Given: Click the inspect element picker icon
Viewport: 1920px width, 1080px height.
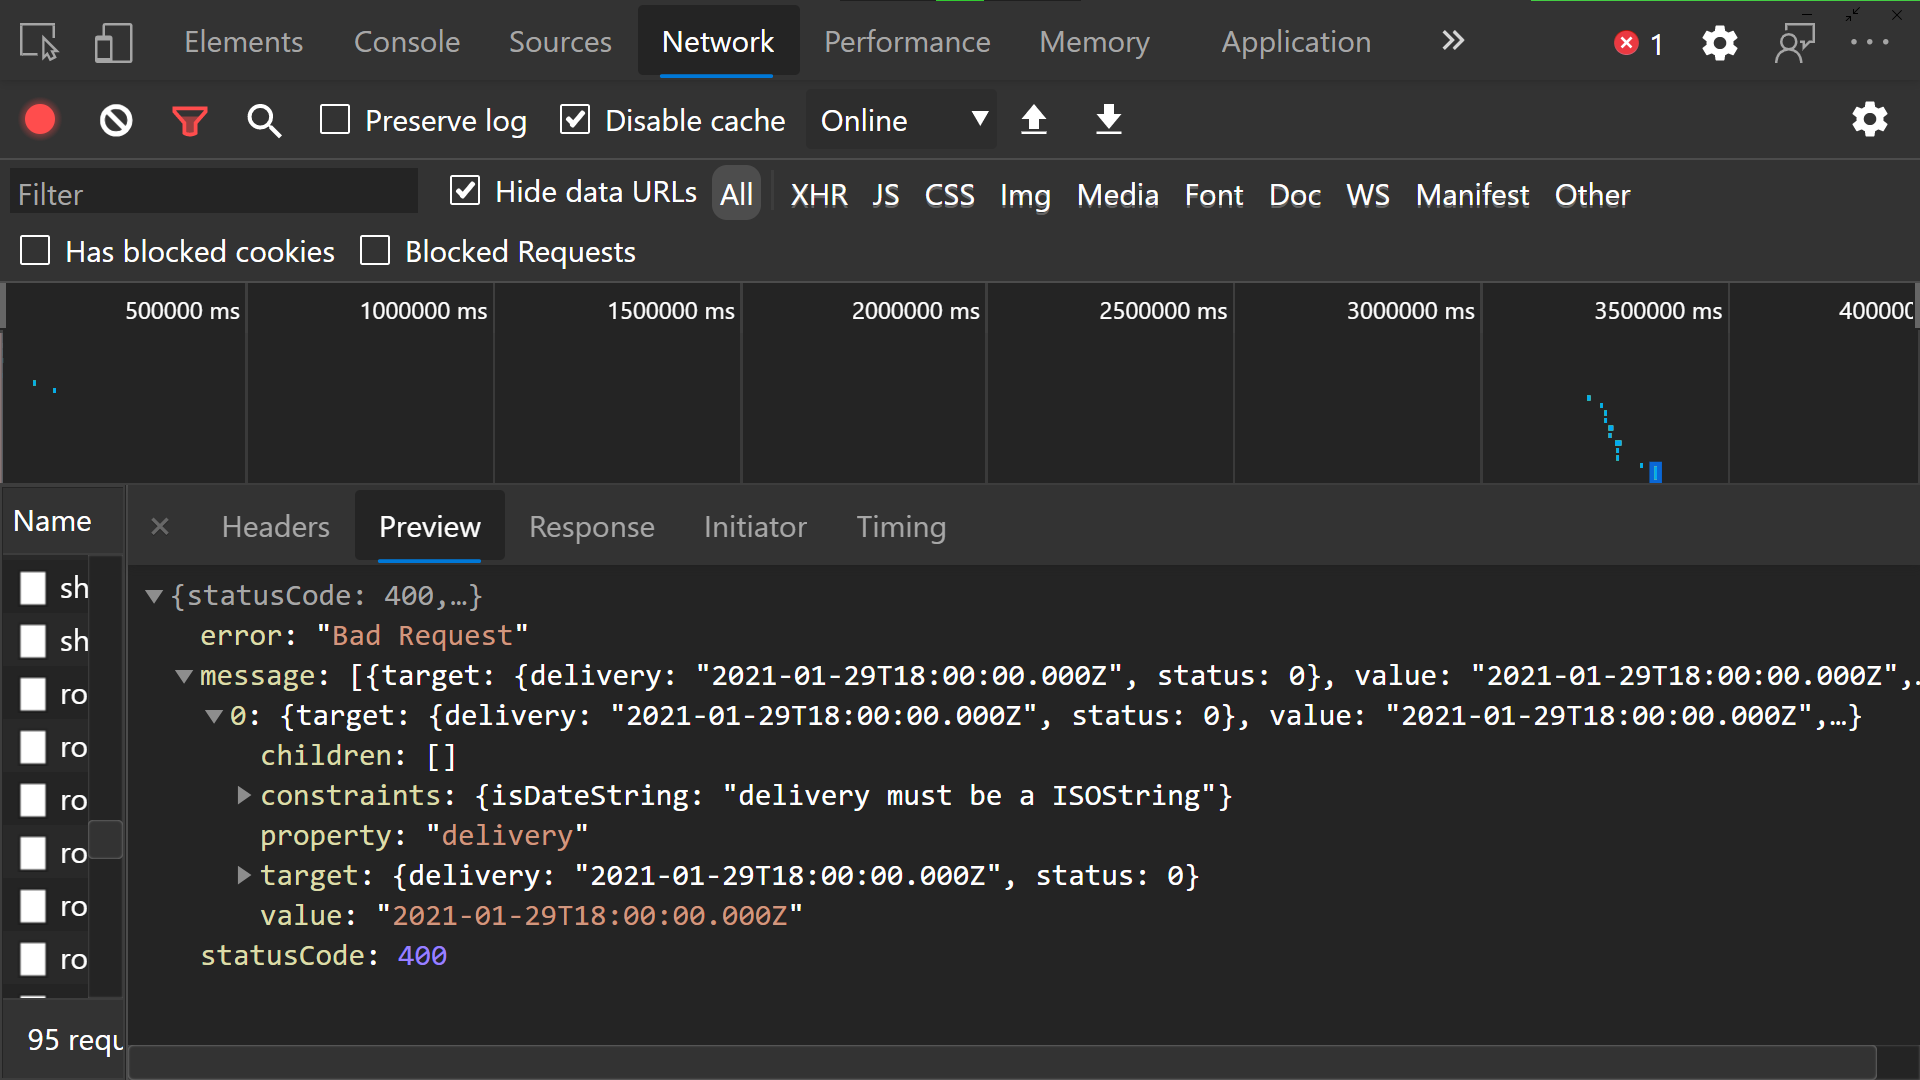Looking at the screenshot, I should (39, 43).
